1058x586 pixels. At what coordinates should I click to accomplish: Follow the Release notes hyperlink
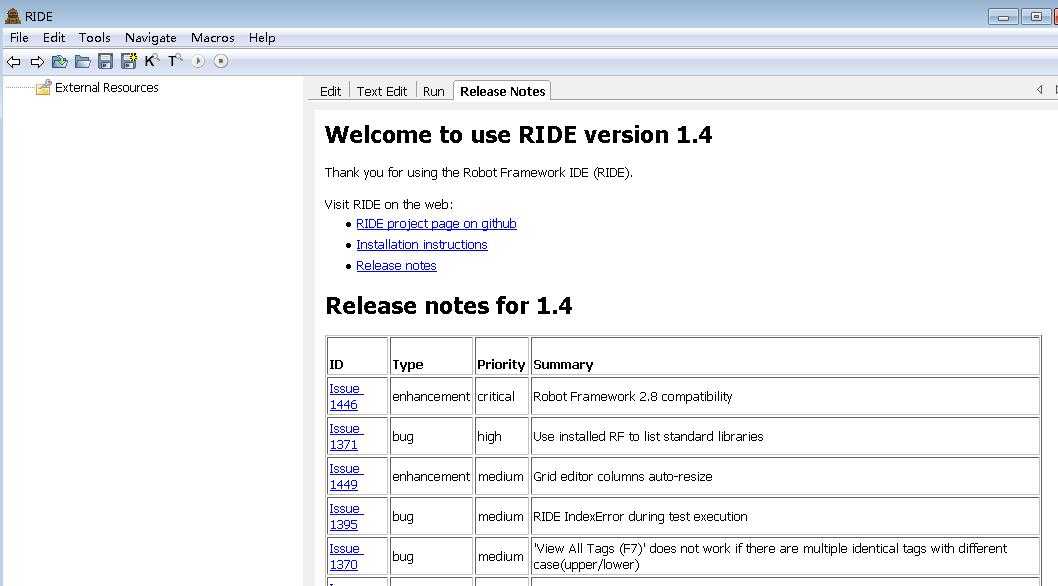tap(396, 265)
